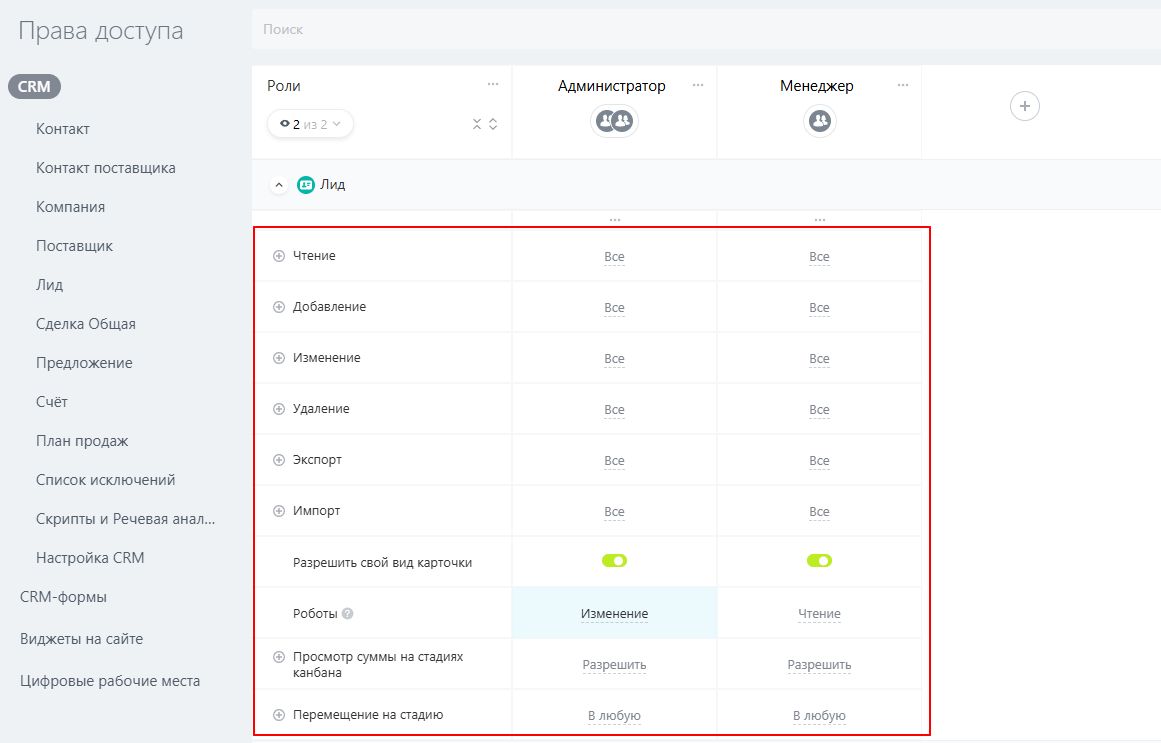1161x743 pixels.
Task: Click Разрешить for Manager kanban sum viewing
Action: pos(819,665)
